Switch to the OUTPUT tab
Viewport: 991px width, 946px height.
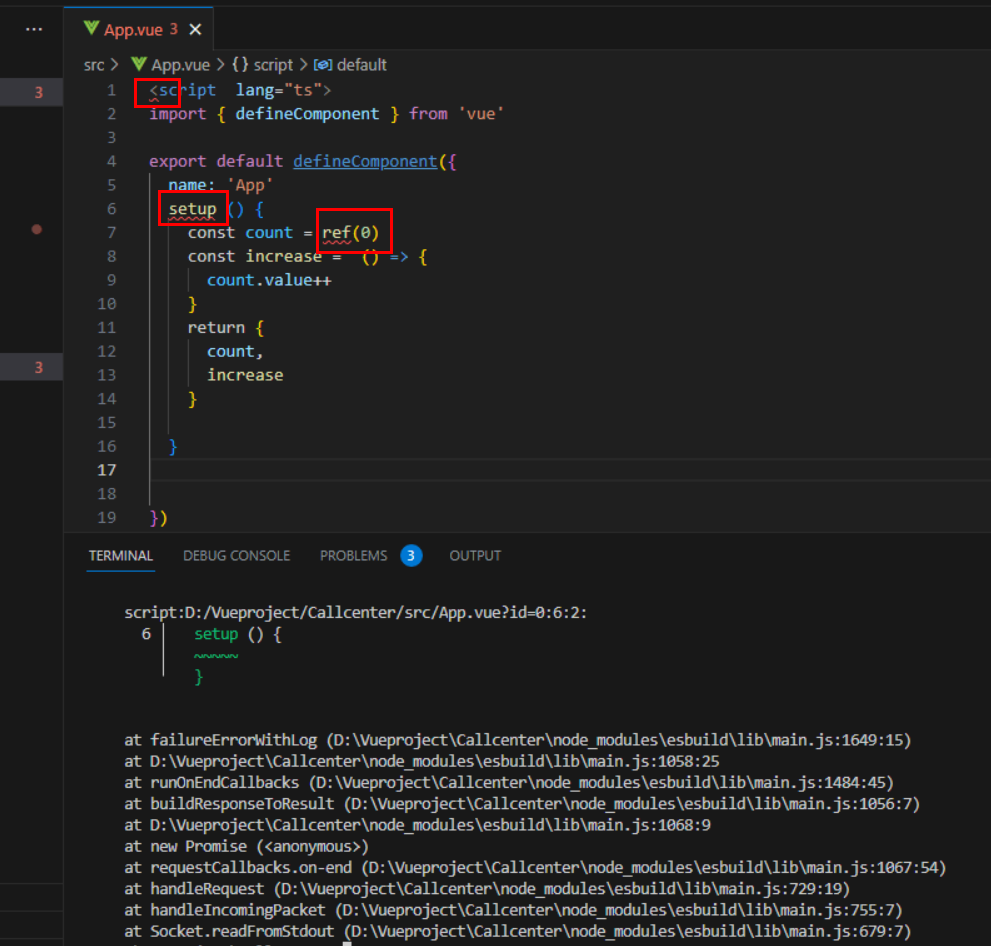pos(475,555)
